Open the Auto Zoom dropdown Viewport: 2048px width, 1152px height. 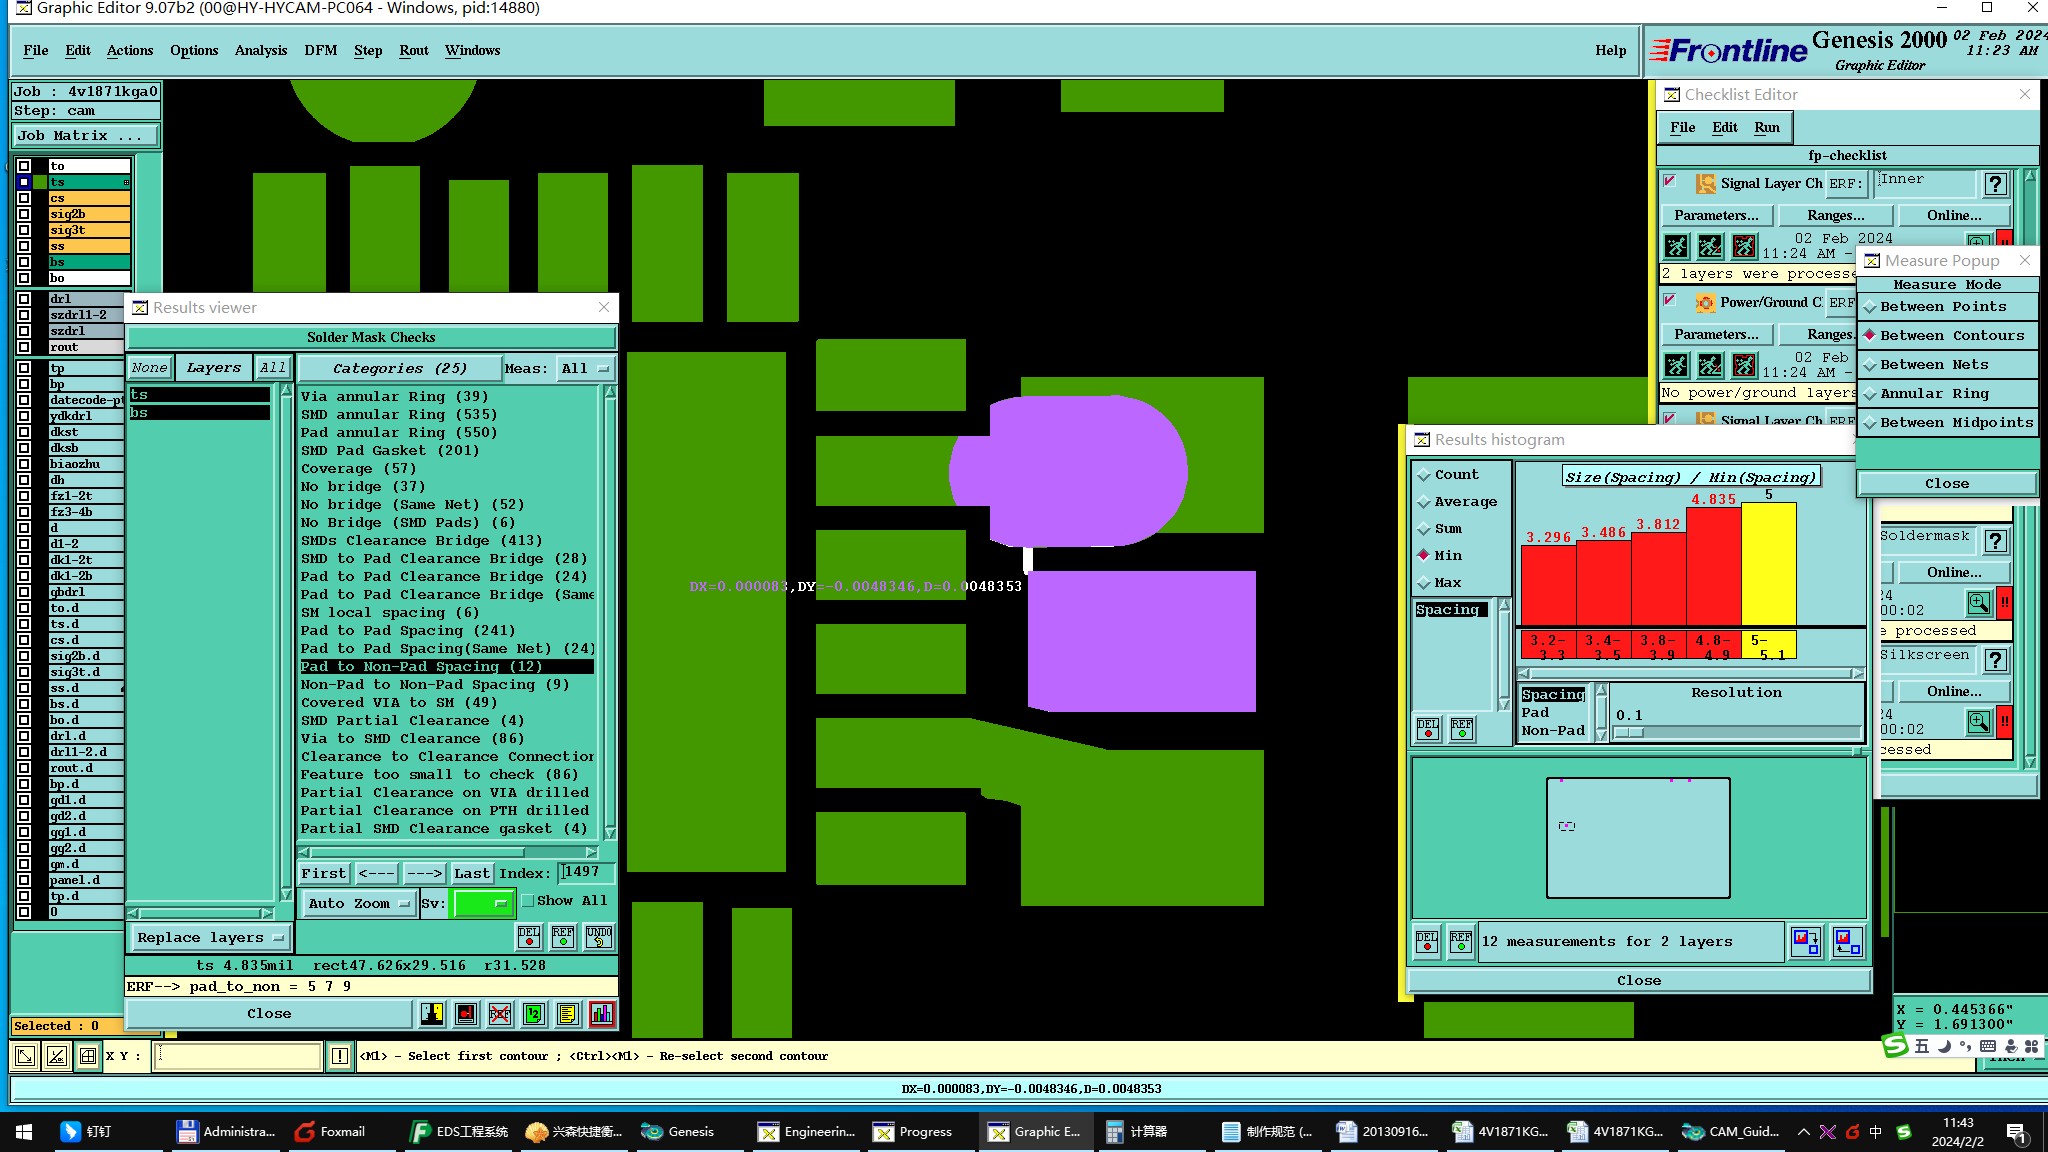[358, 903]
